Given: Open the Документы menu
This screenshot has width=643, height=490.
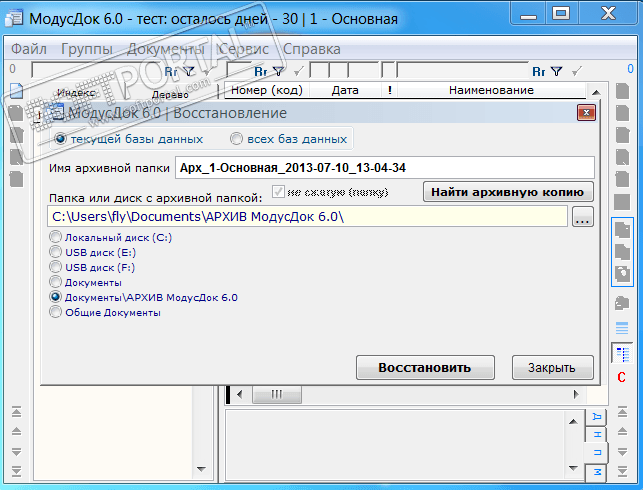Looking at the screenshot, I should 165,49.
